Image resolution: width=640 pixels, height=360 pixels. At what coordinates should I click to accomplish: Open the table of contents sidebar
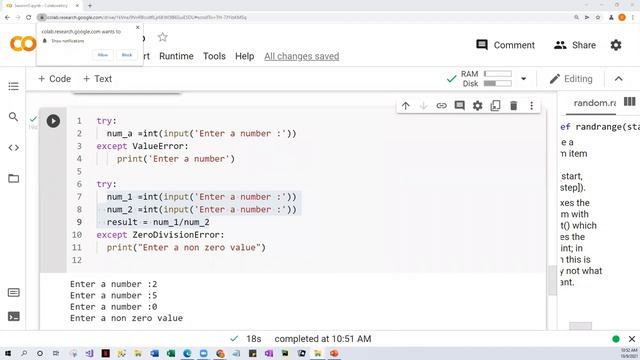click(13, 86)
